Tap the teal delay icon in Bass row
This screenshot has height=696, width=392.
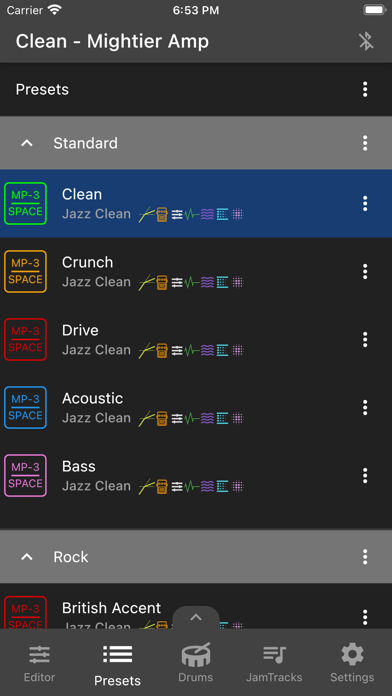[x=222, y=486]
